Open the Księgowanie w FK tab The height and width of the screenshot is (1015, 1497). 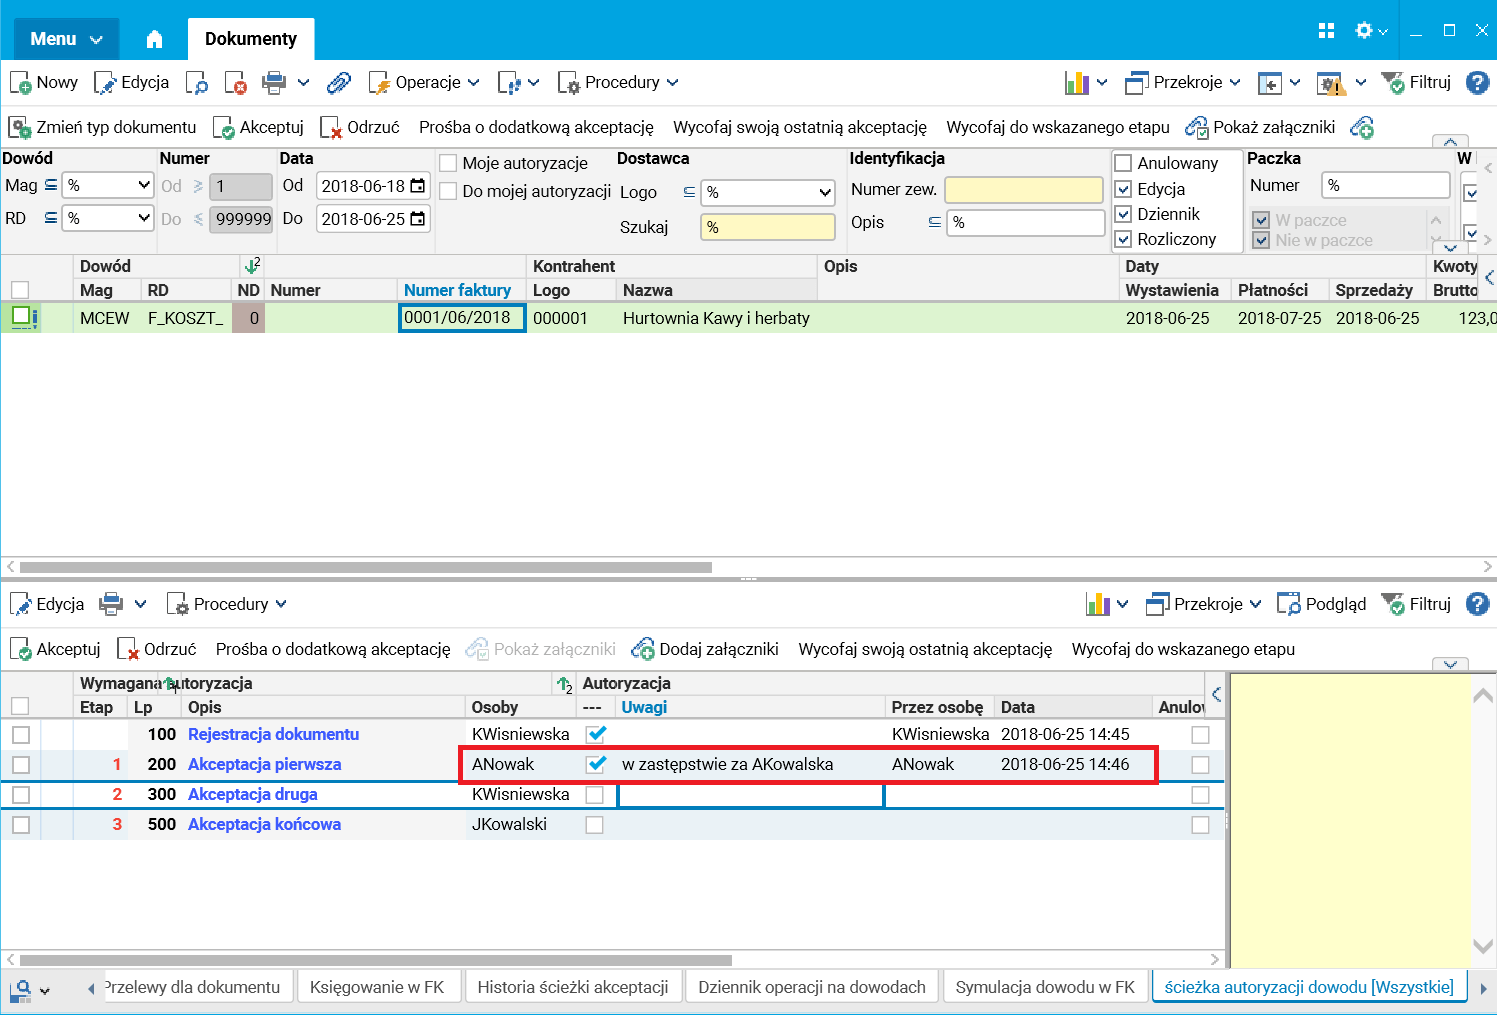[377, 987]
